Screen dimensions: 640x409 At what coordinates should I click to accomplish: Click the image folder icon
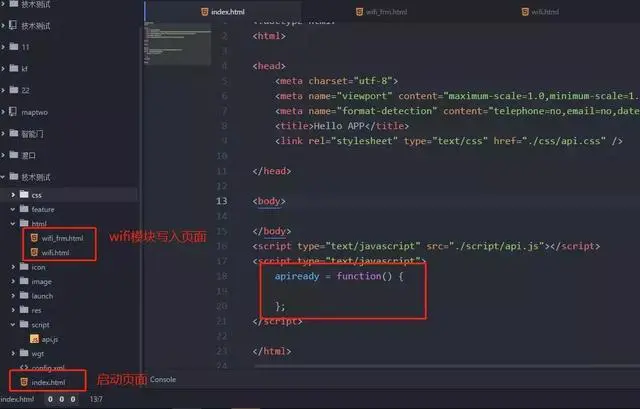pyautogui.click(x=24, y=281)
